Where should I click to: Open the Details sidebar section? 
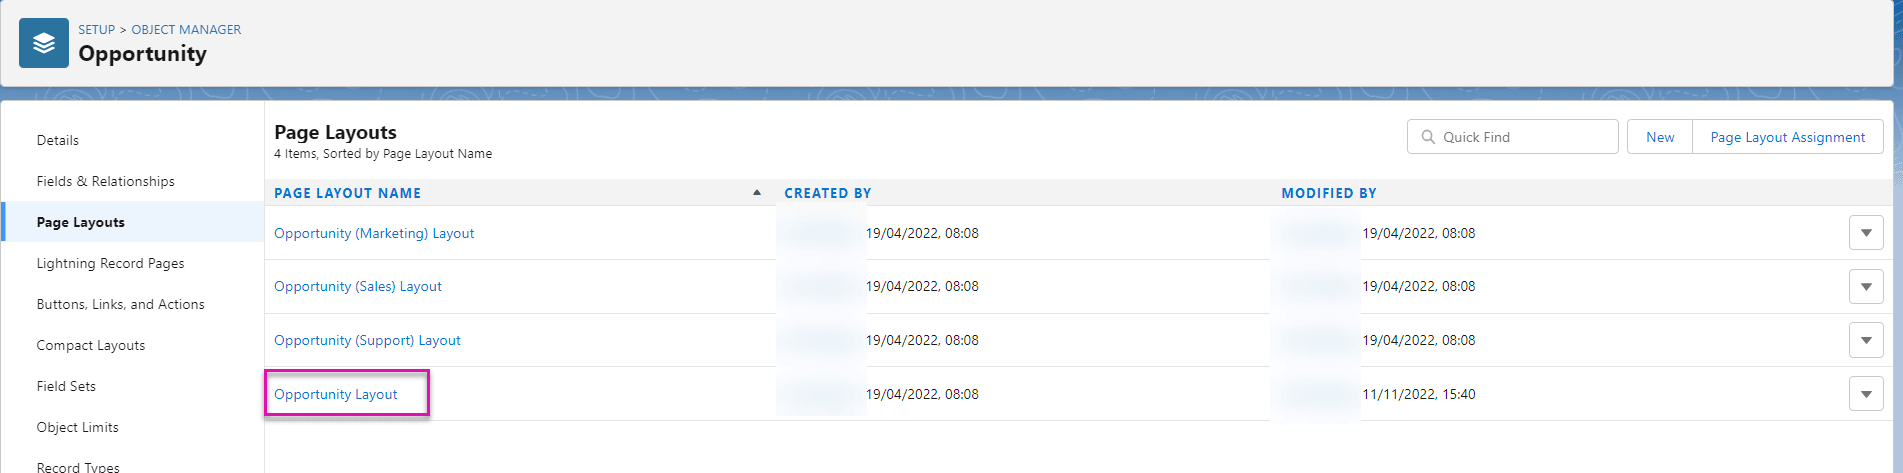coord(58,140)
